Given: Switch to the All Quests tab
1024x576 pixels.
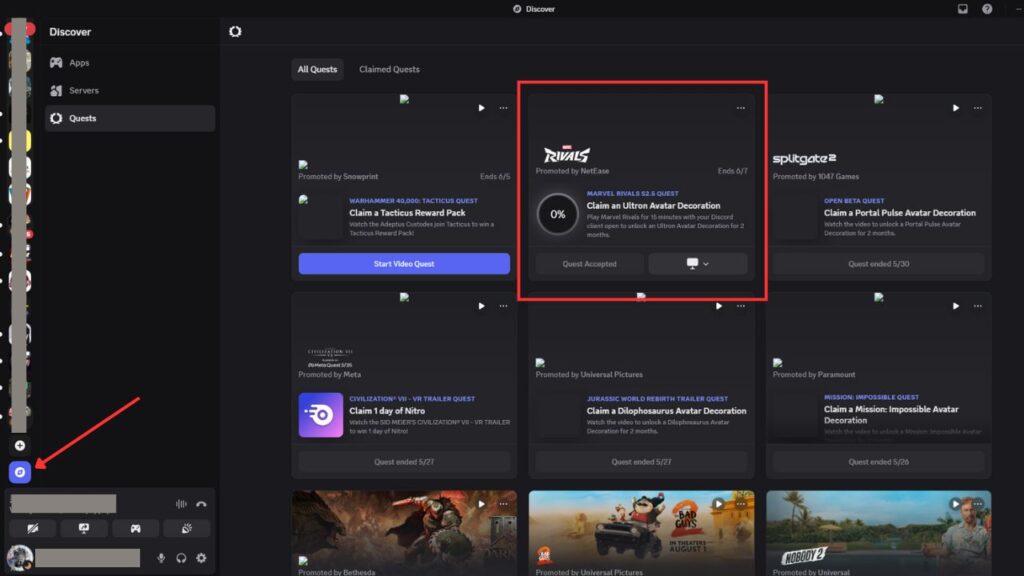Looking at the screenshot, I should click(x=317, y=69).
